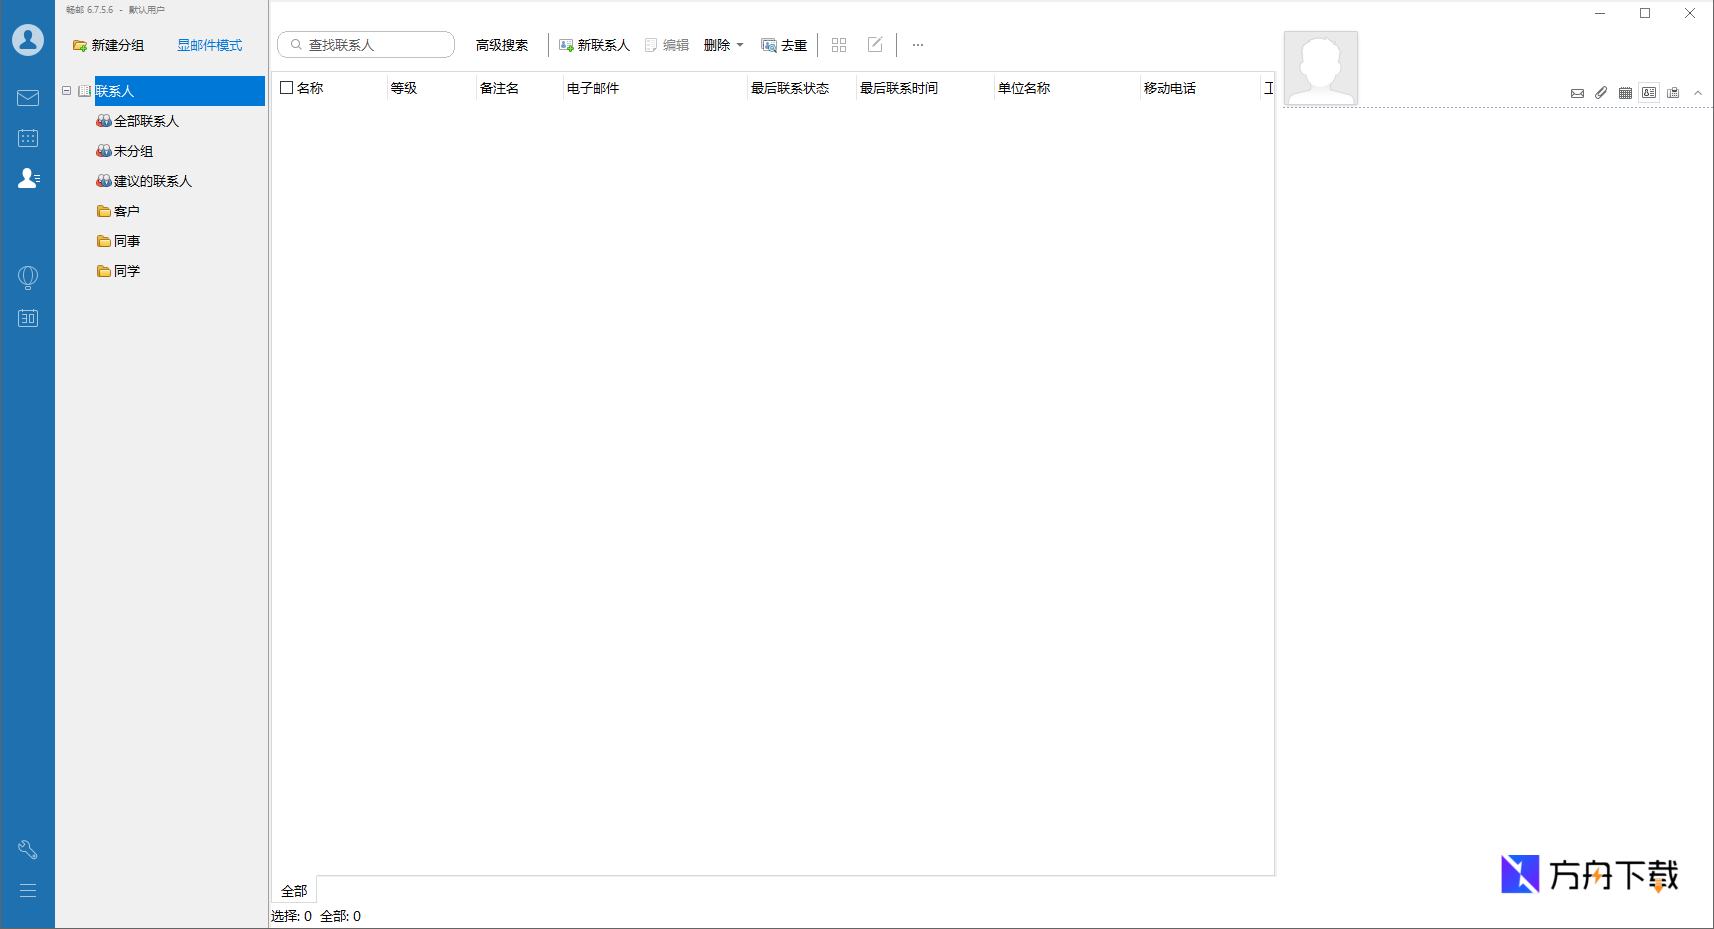Tick the select-all checkbox beside 名称
1714x929 pixels.
(x=287, y=88)
